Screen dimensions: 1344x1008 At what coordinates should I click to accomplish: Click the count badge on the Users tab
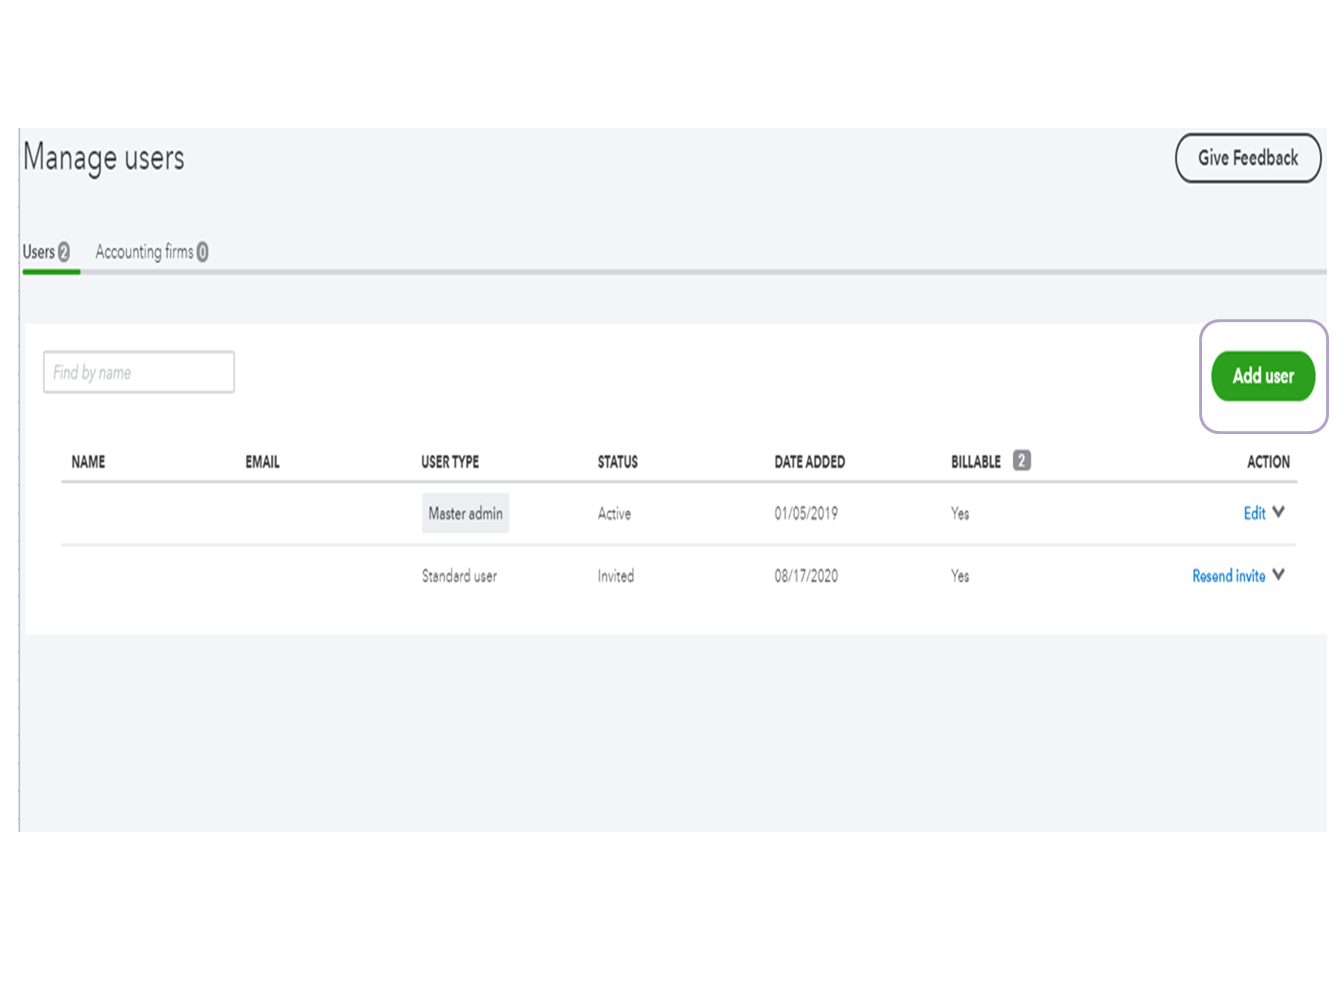pos(63,251)
